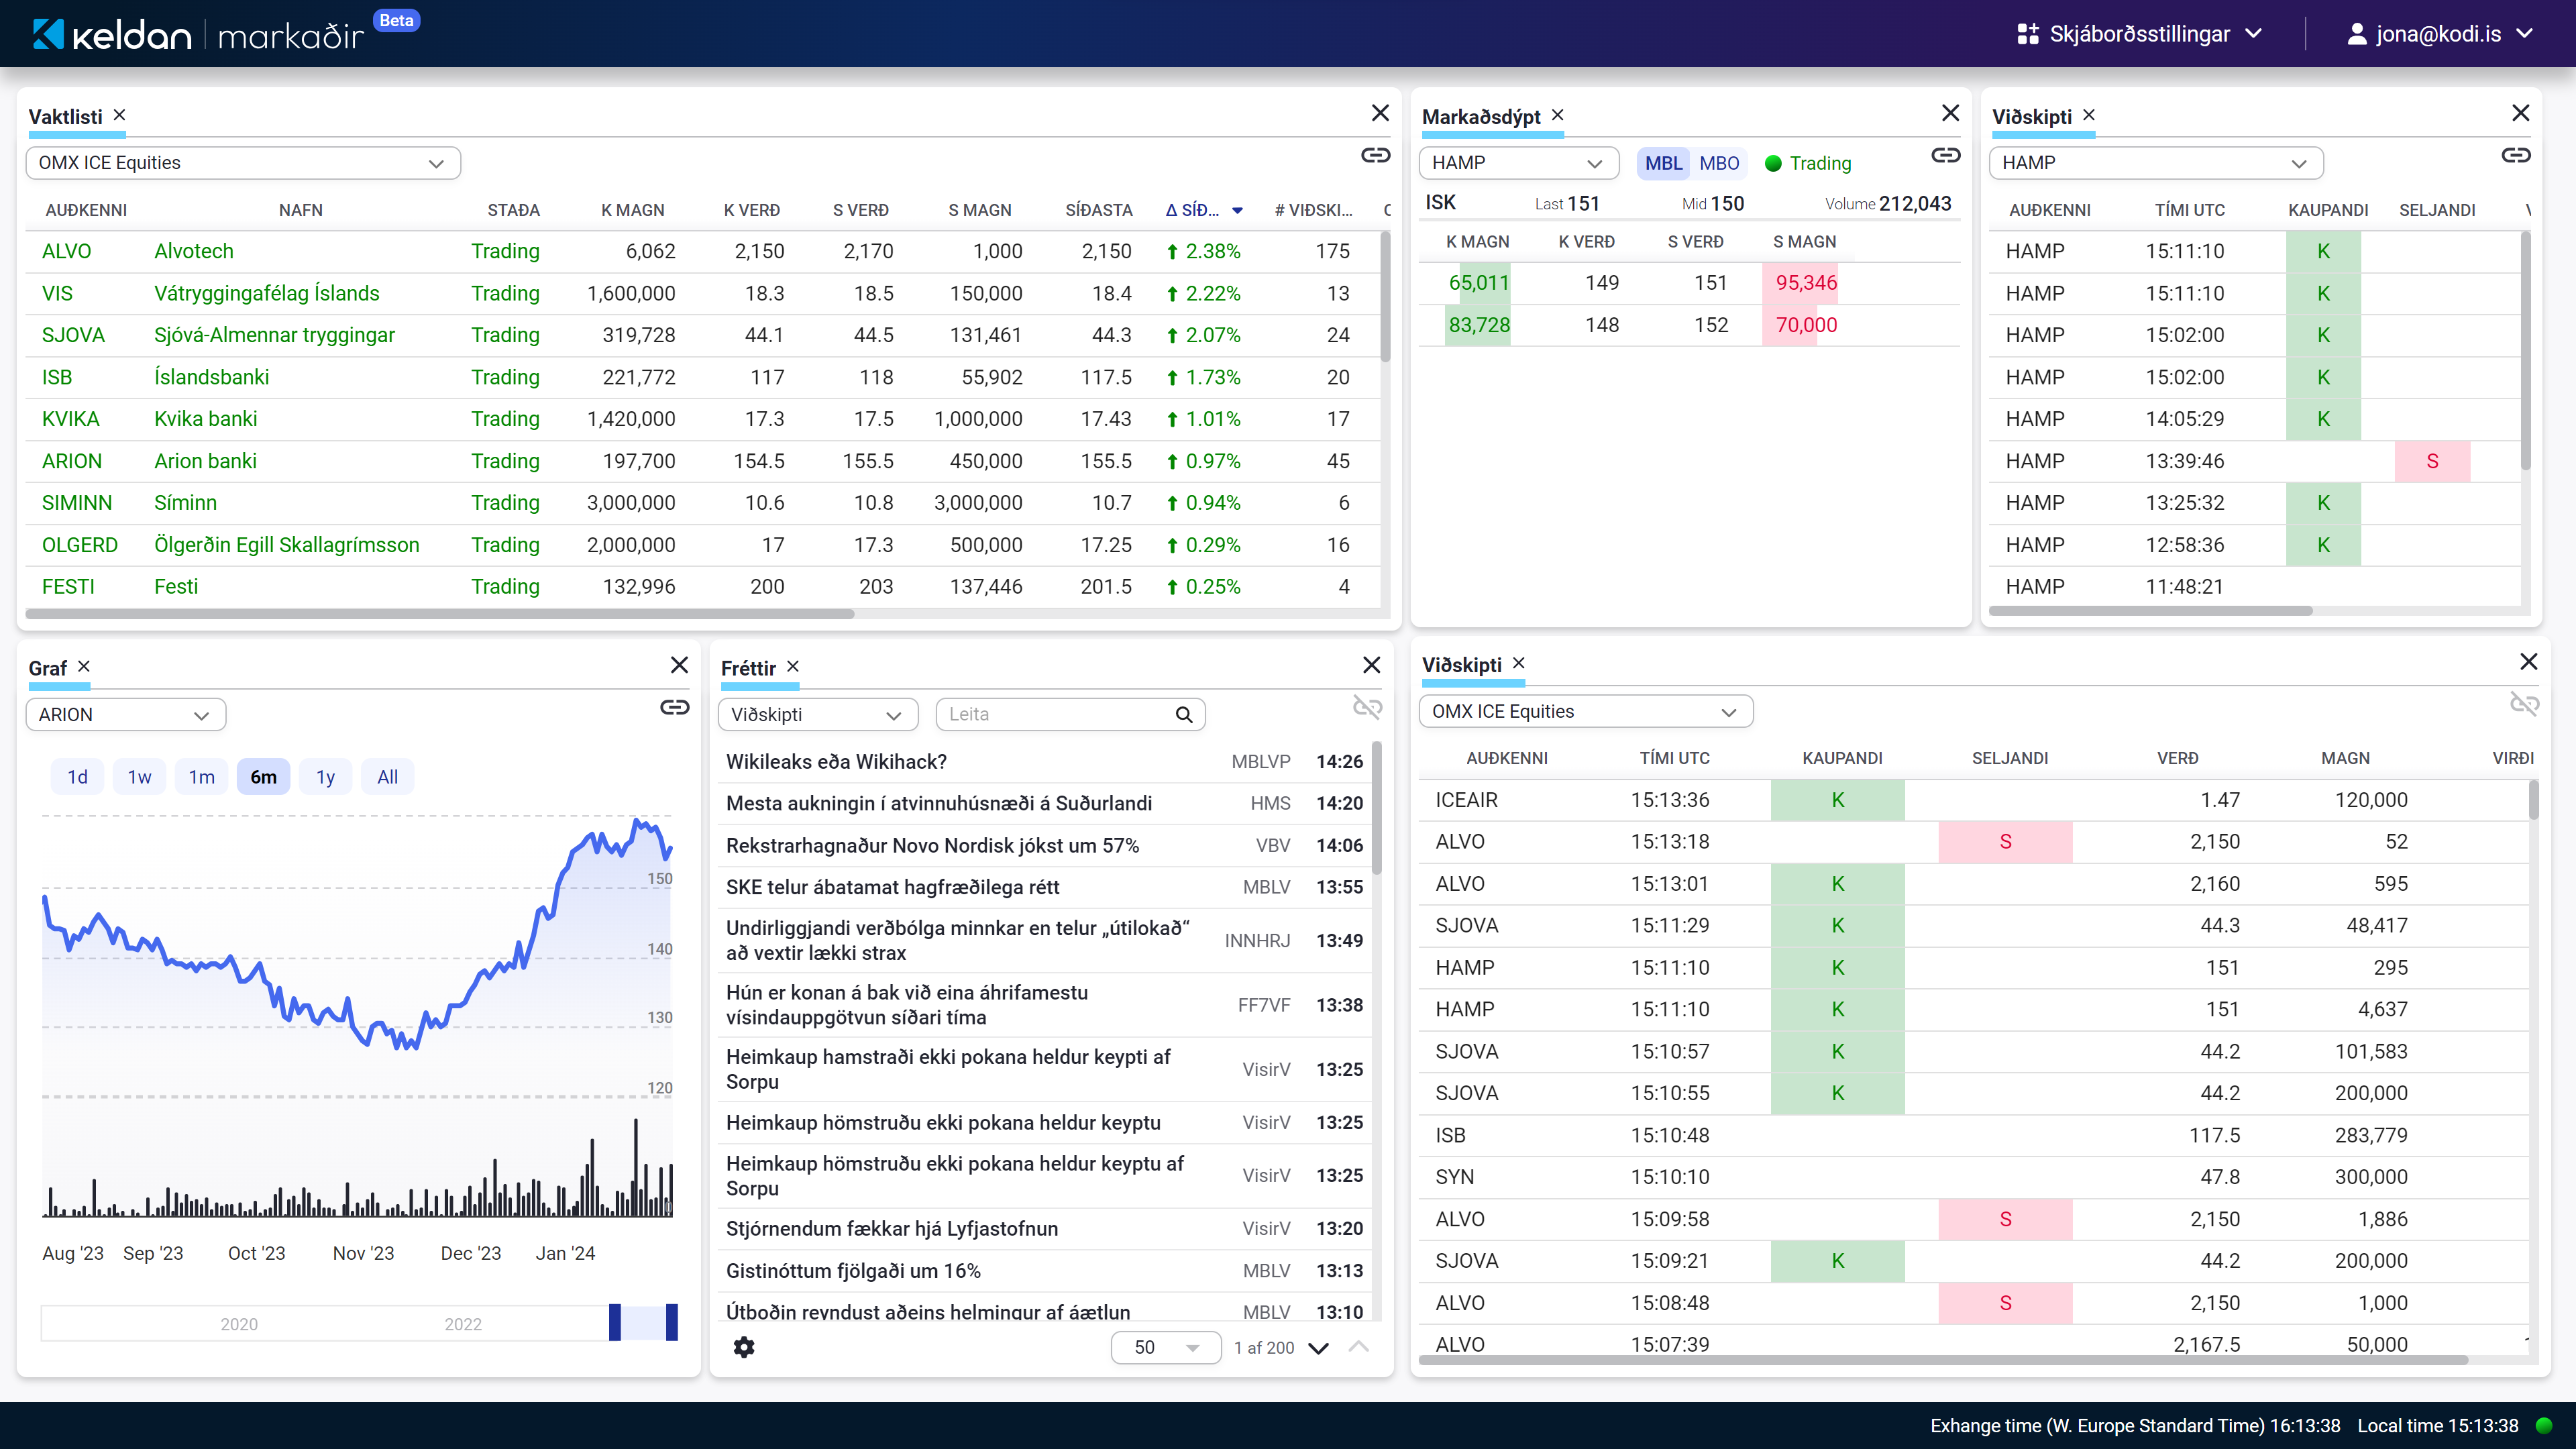The width and height of the screenshot is (2576, 1449).
Task: Click the chart timeline range navigator handle
Action: tap(614, 1322)
